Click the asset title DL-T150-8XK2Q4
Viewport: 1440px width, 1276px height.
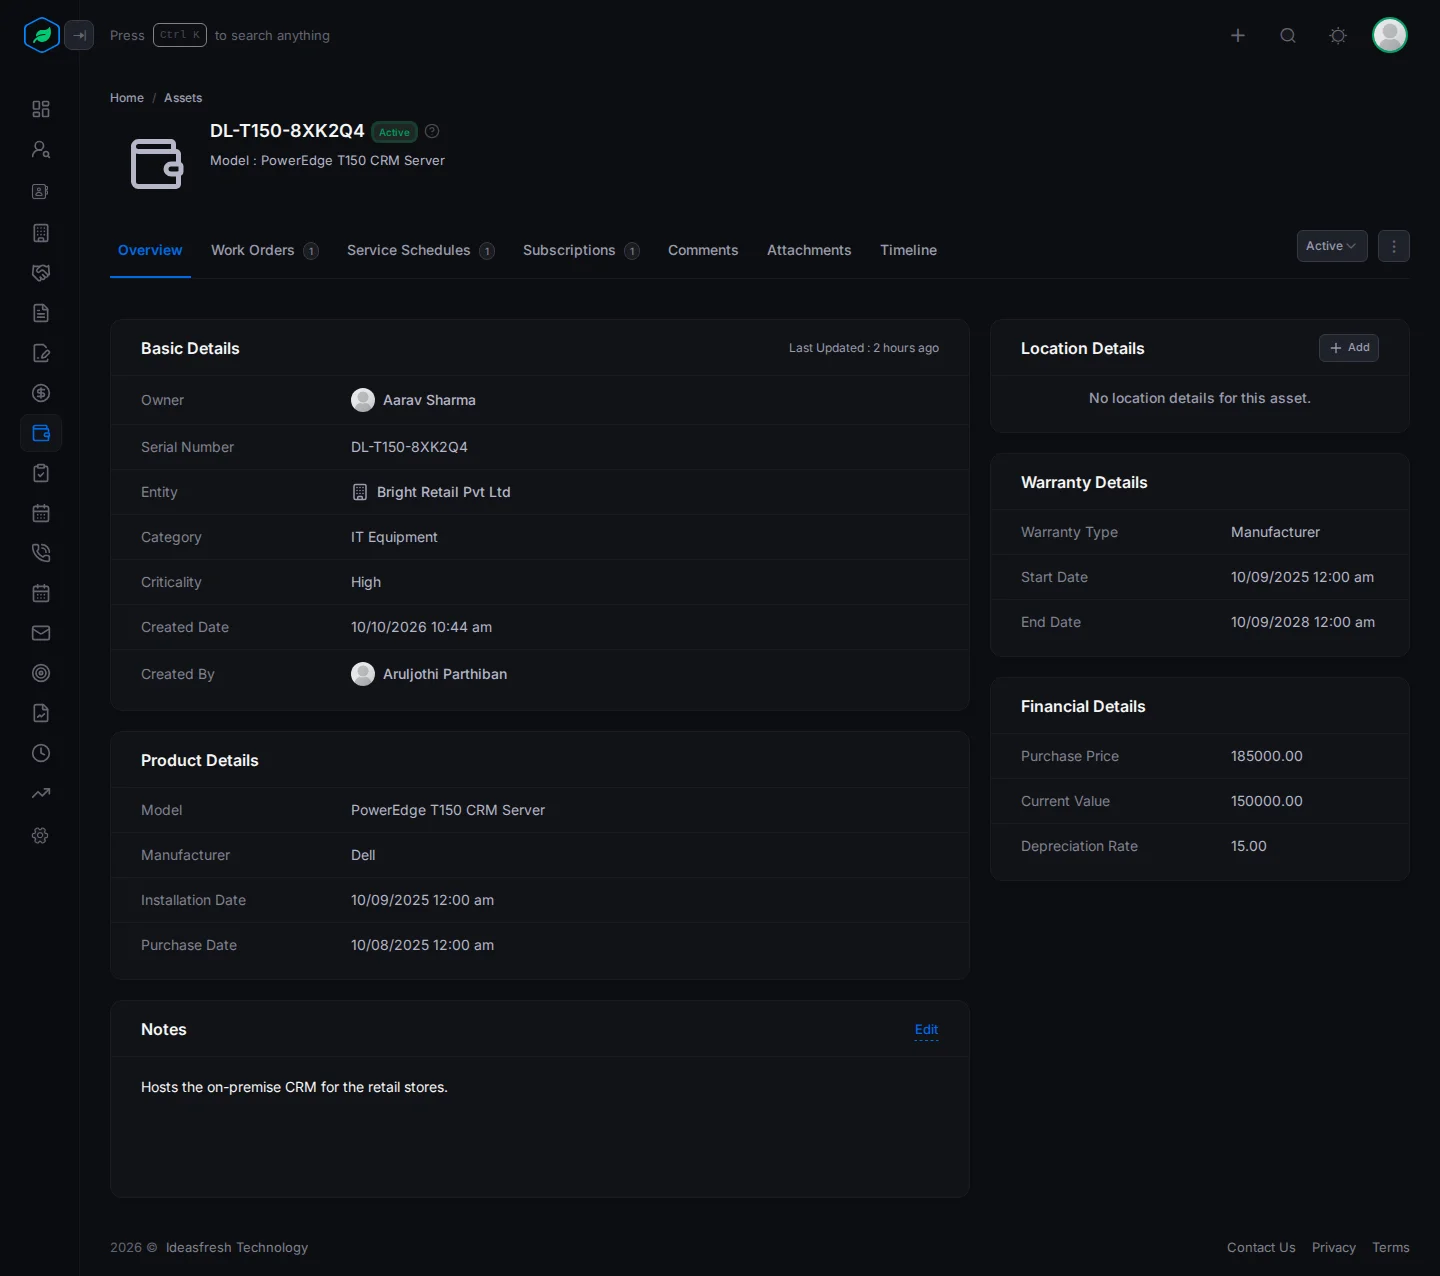click(x=287, y=131)
